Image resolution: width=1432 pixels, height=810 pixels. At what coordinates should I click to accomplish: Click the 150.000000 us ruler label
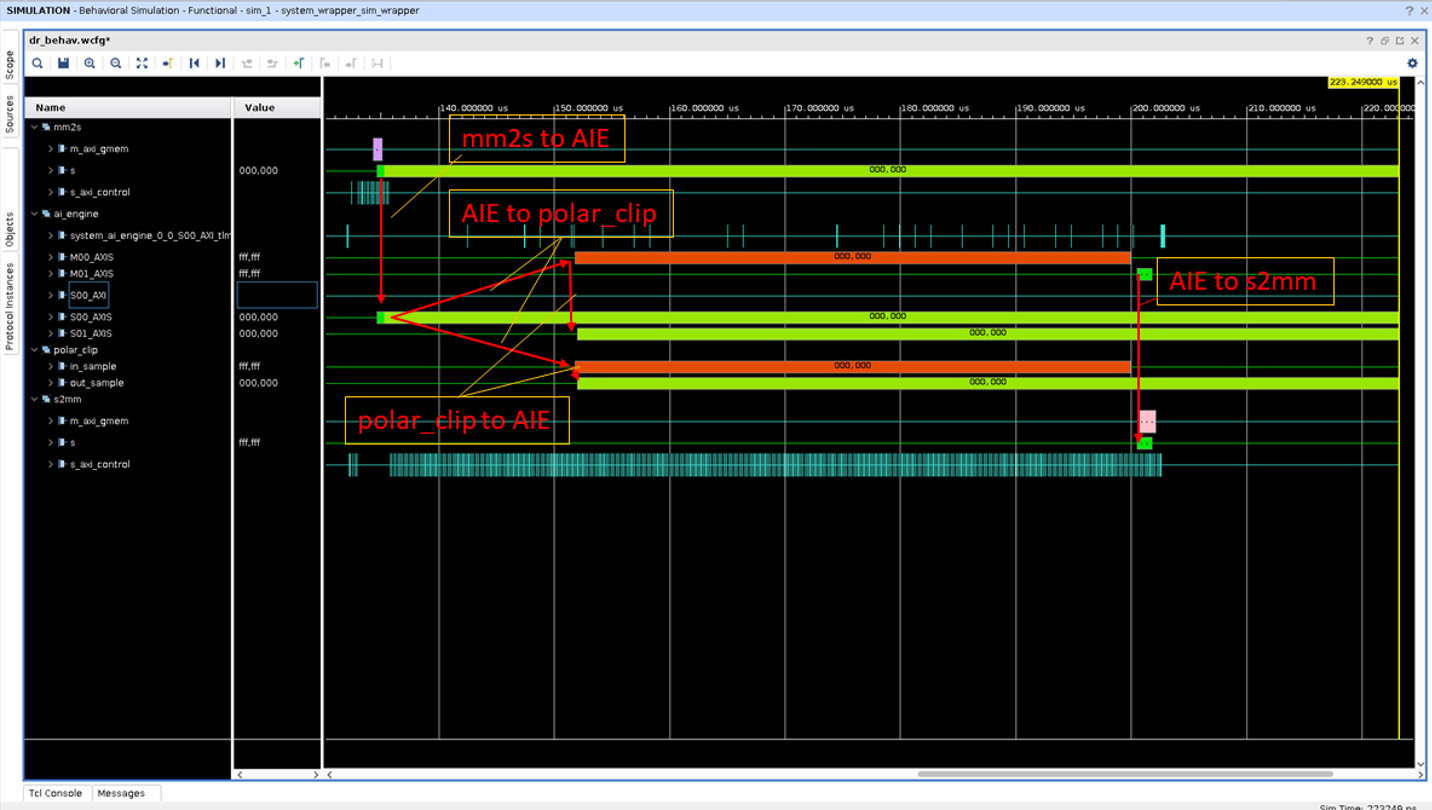pyautogui.click(x=590, y=107)
